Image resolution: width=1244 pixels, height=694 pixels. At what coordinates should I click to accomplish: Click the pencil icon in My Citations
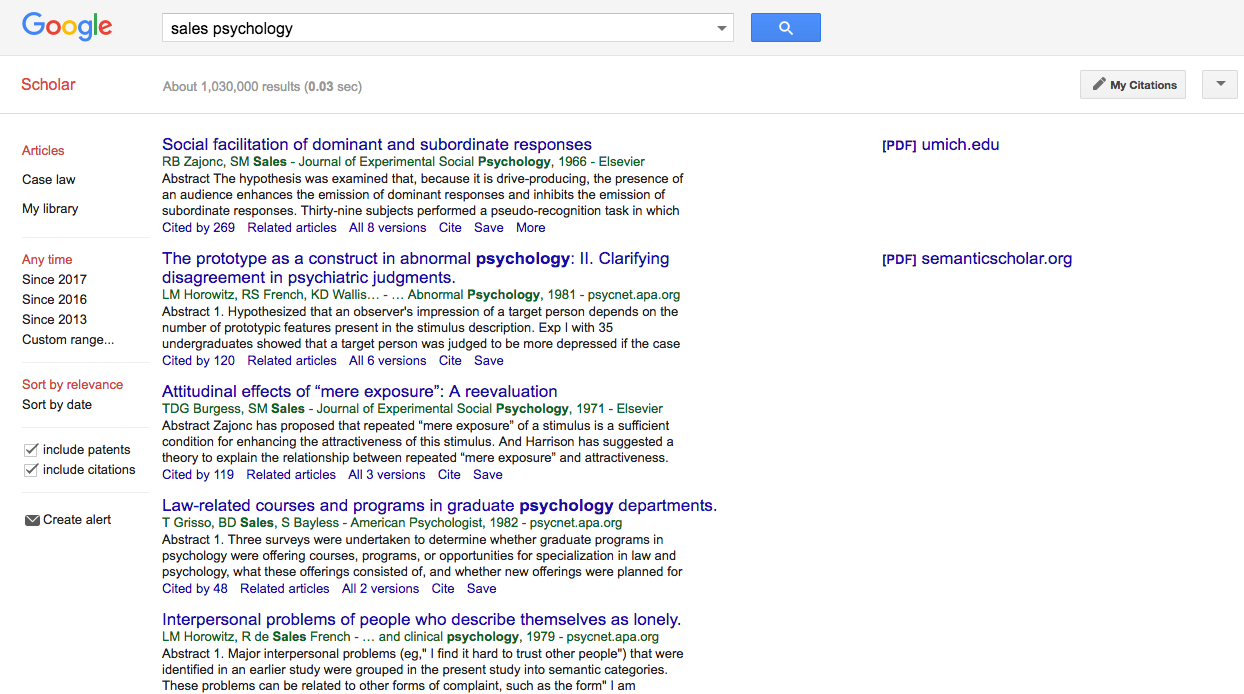point(1099,84)
